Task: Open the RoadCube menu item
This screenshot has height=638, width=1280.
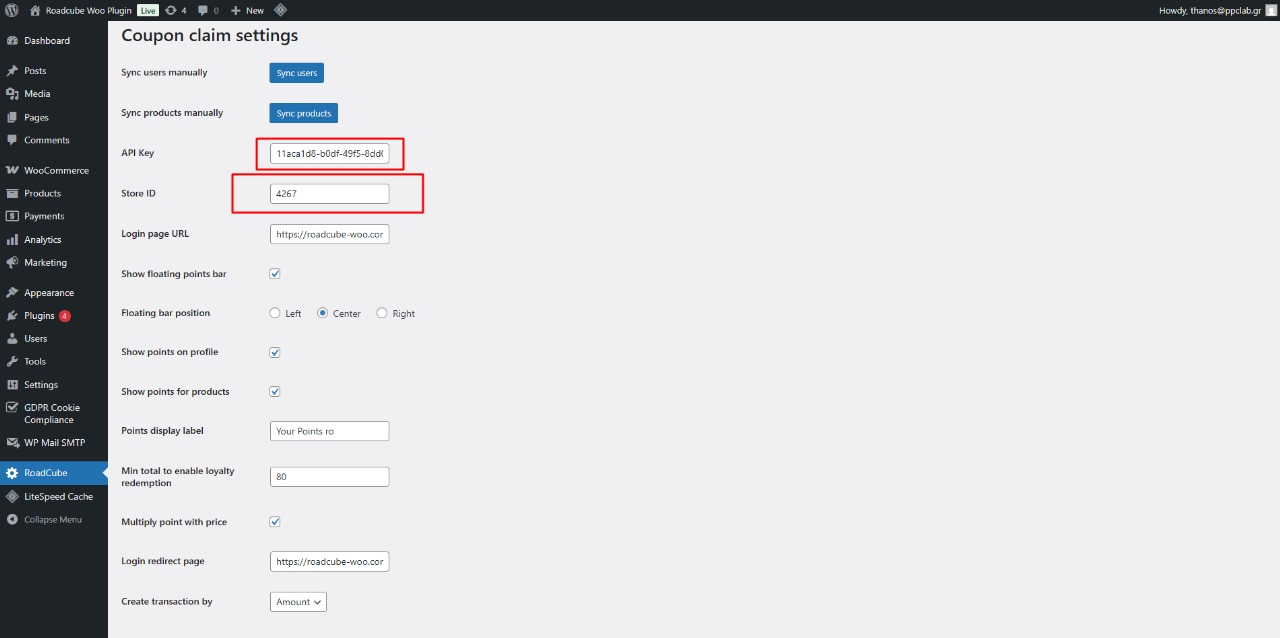Action: (54, 473)
